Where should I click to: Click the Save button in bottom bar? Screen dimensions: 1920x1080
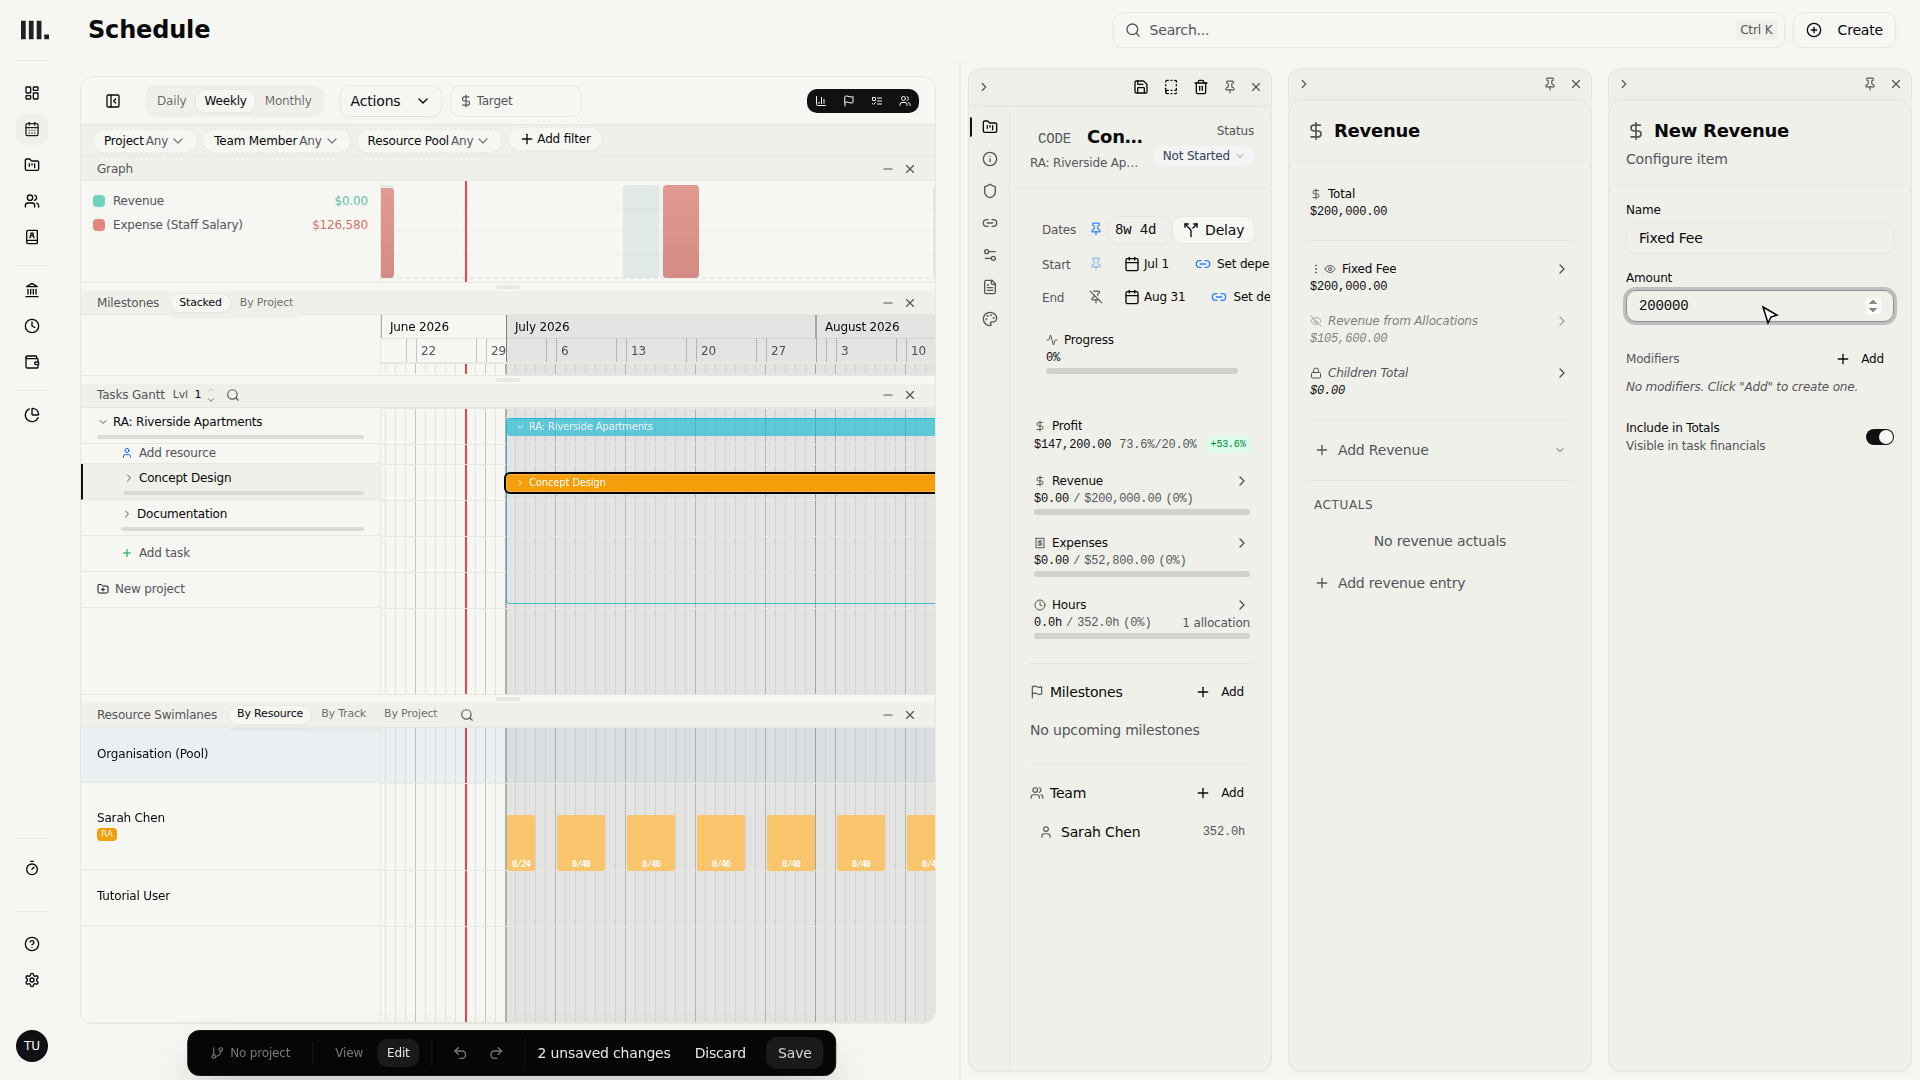[x=795, y=1053]
